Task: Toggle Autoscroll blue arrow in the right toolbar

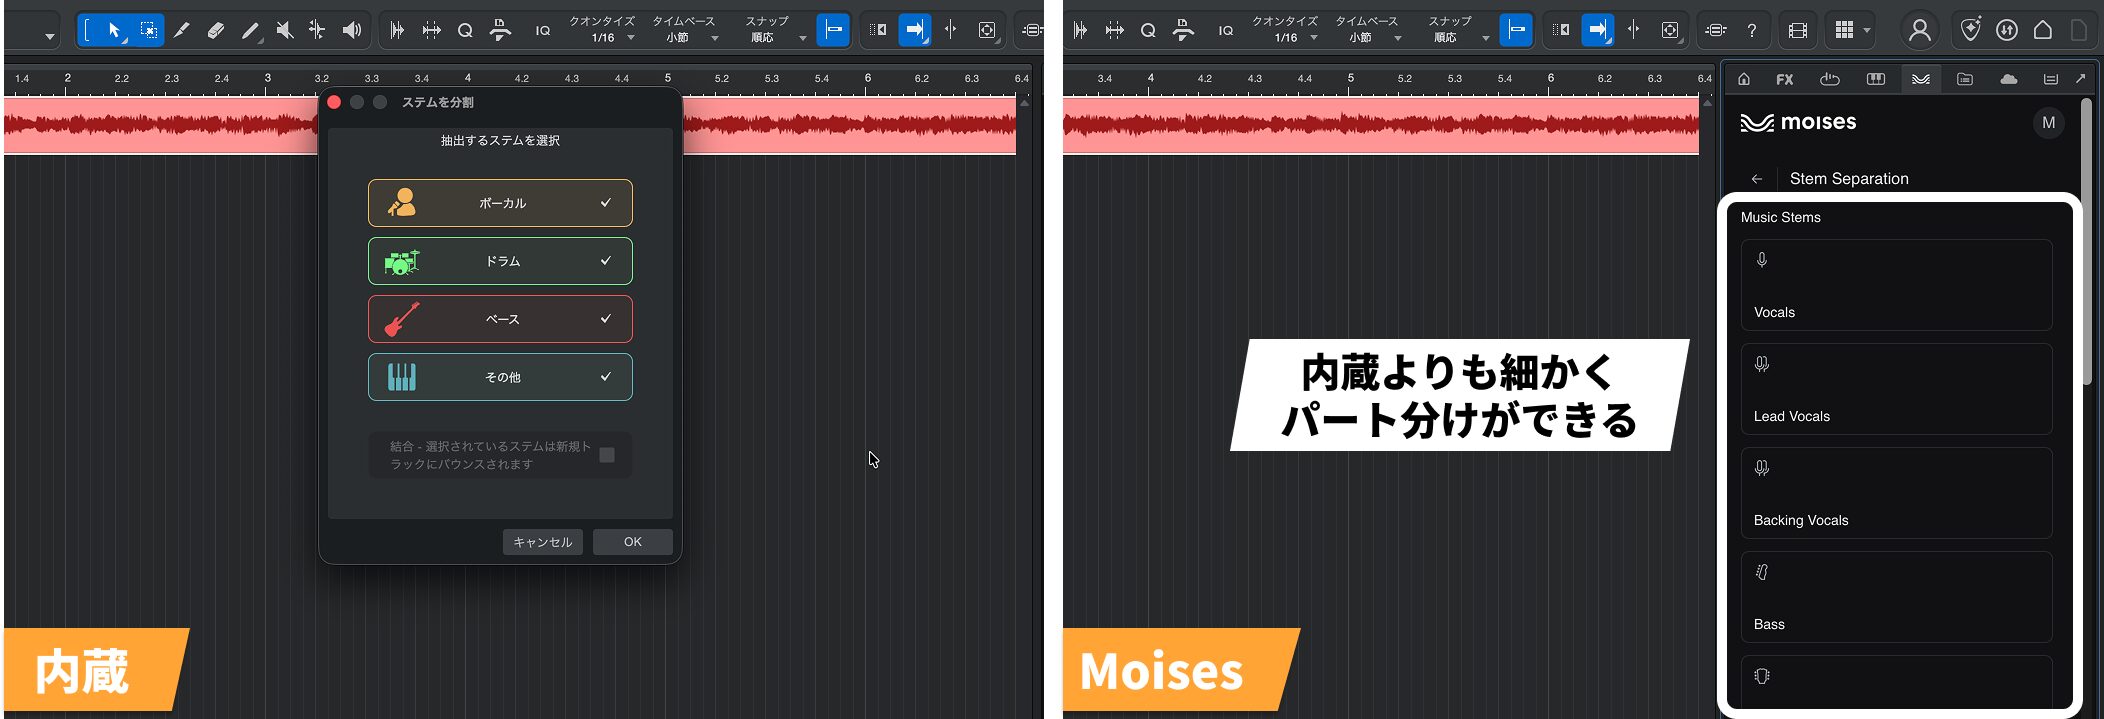Action: [x=1597, y=30]
